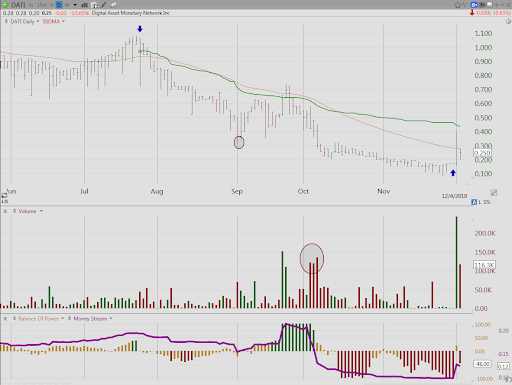Click the save disk icon

[490, 5]
